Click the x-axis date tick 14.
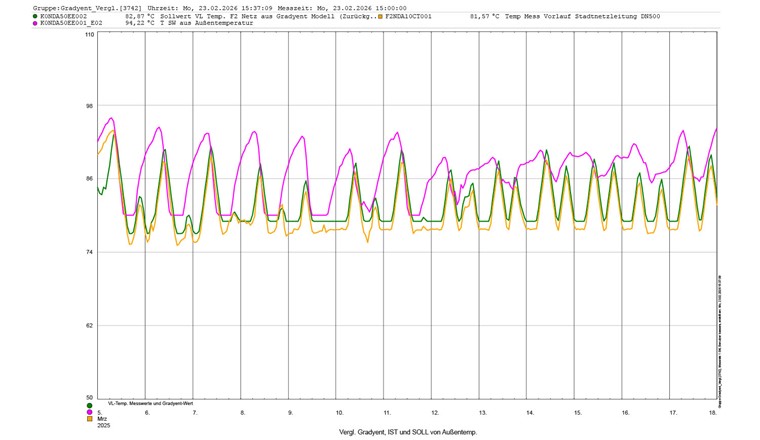The height and width of the screenshot is (440, 760). pos(529,412)
